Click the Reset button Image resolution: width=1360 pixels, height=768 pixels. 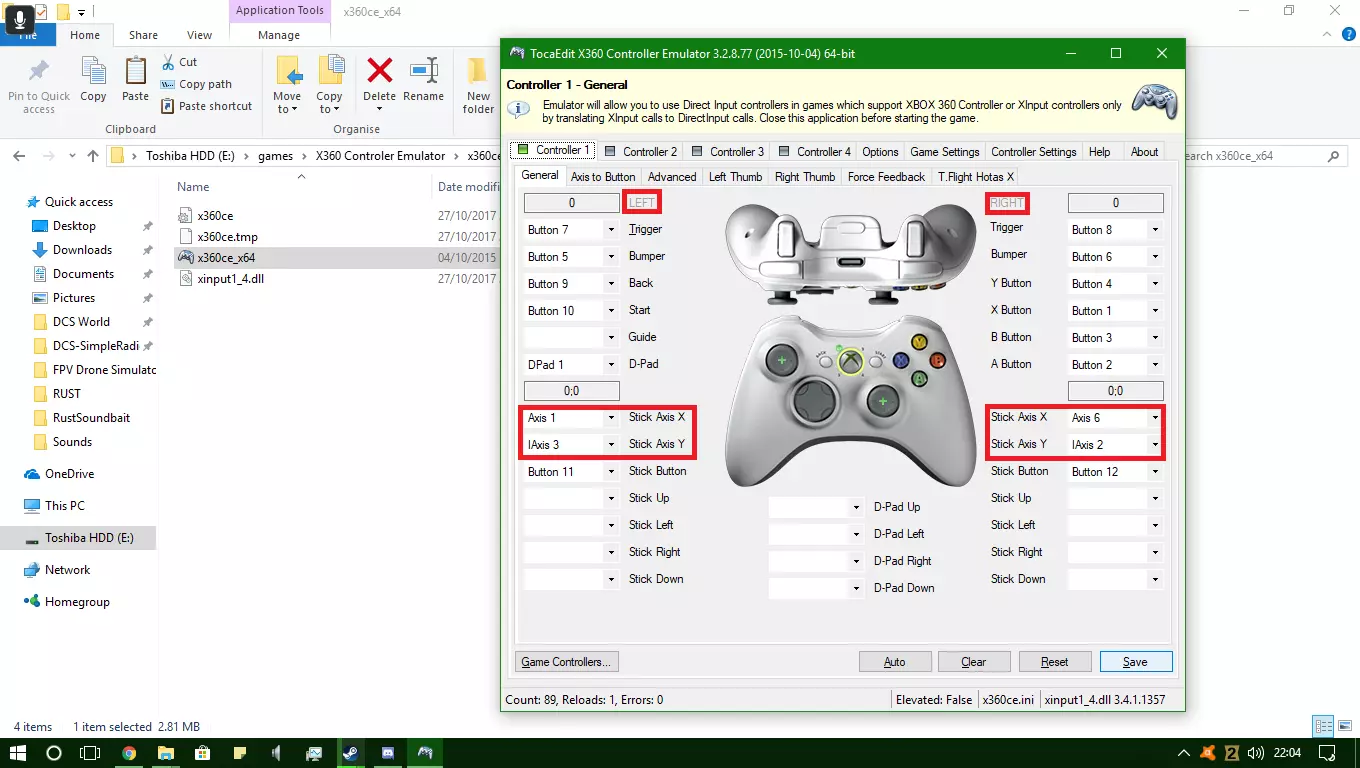(1055, 662)
